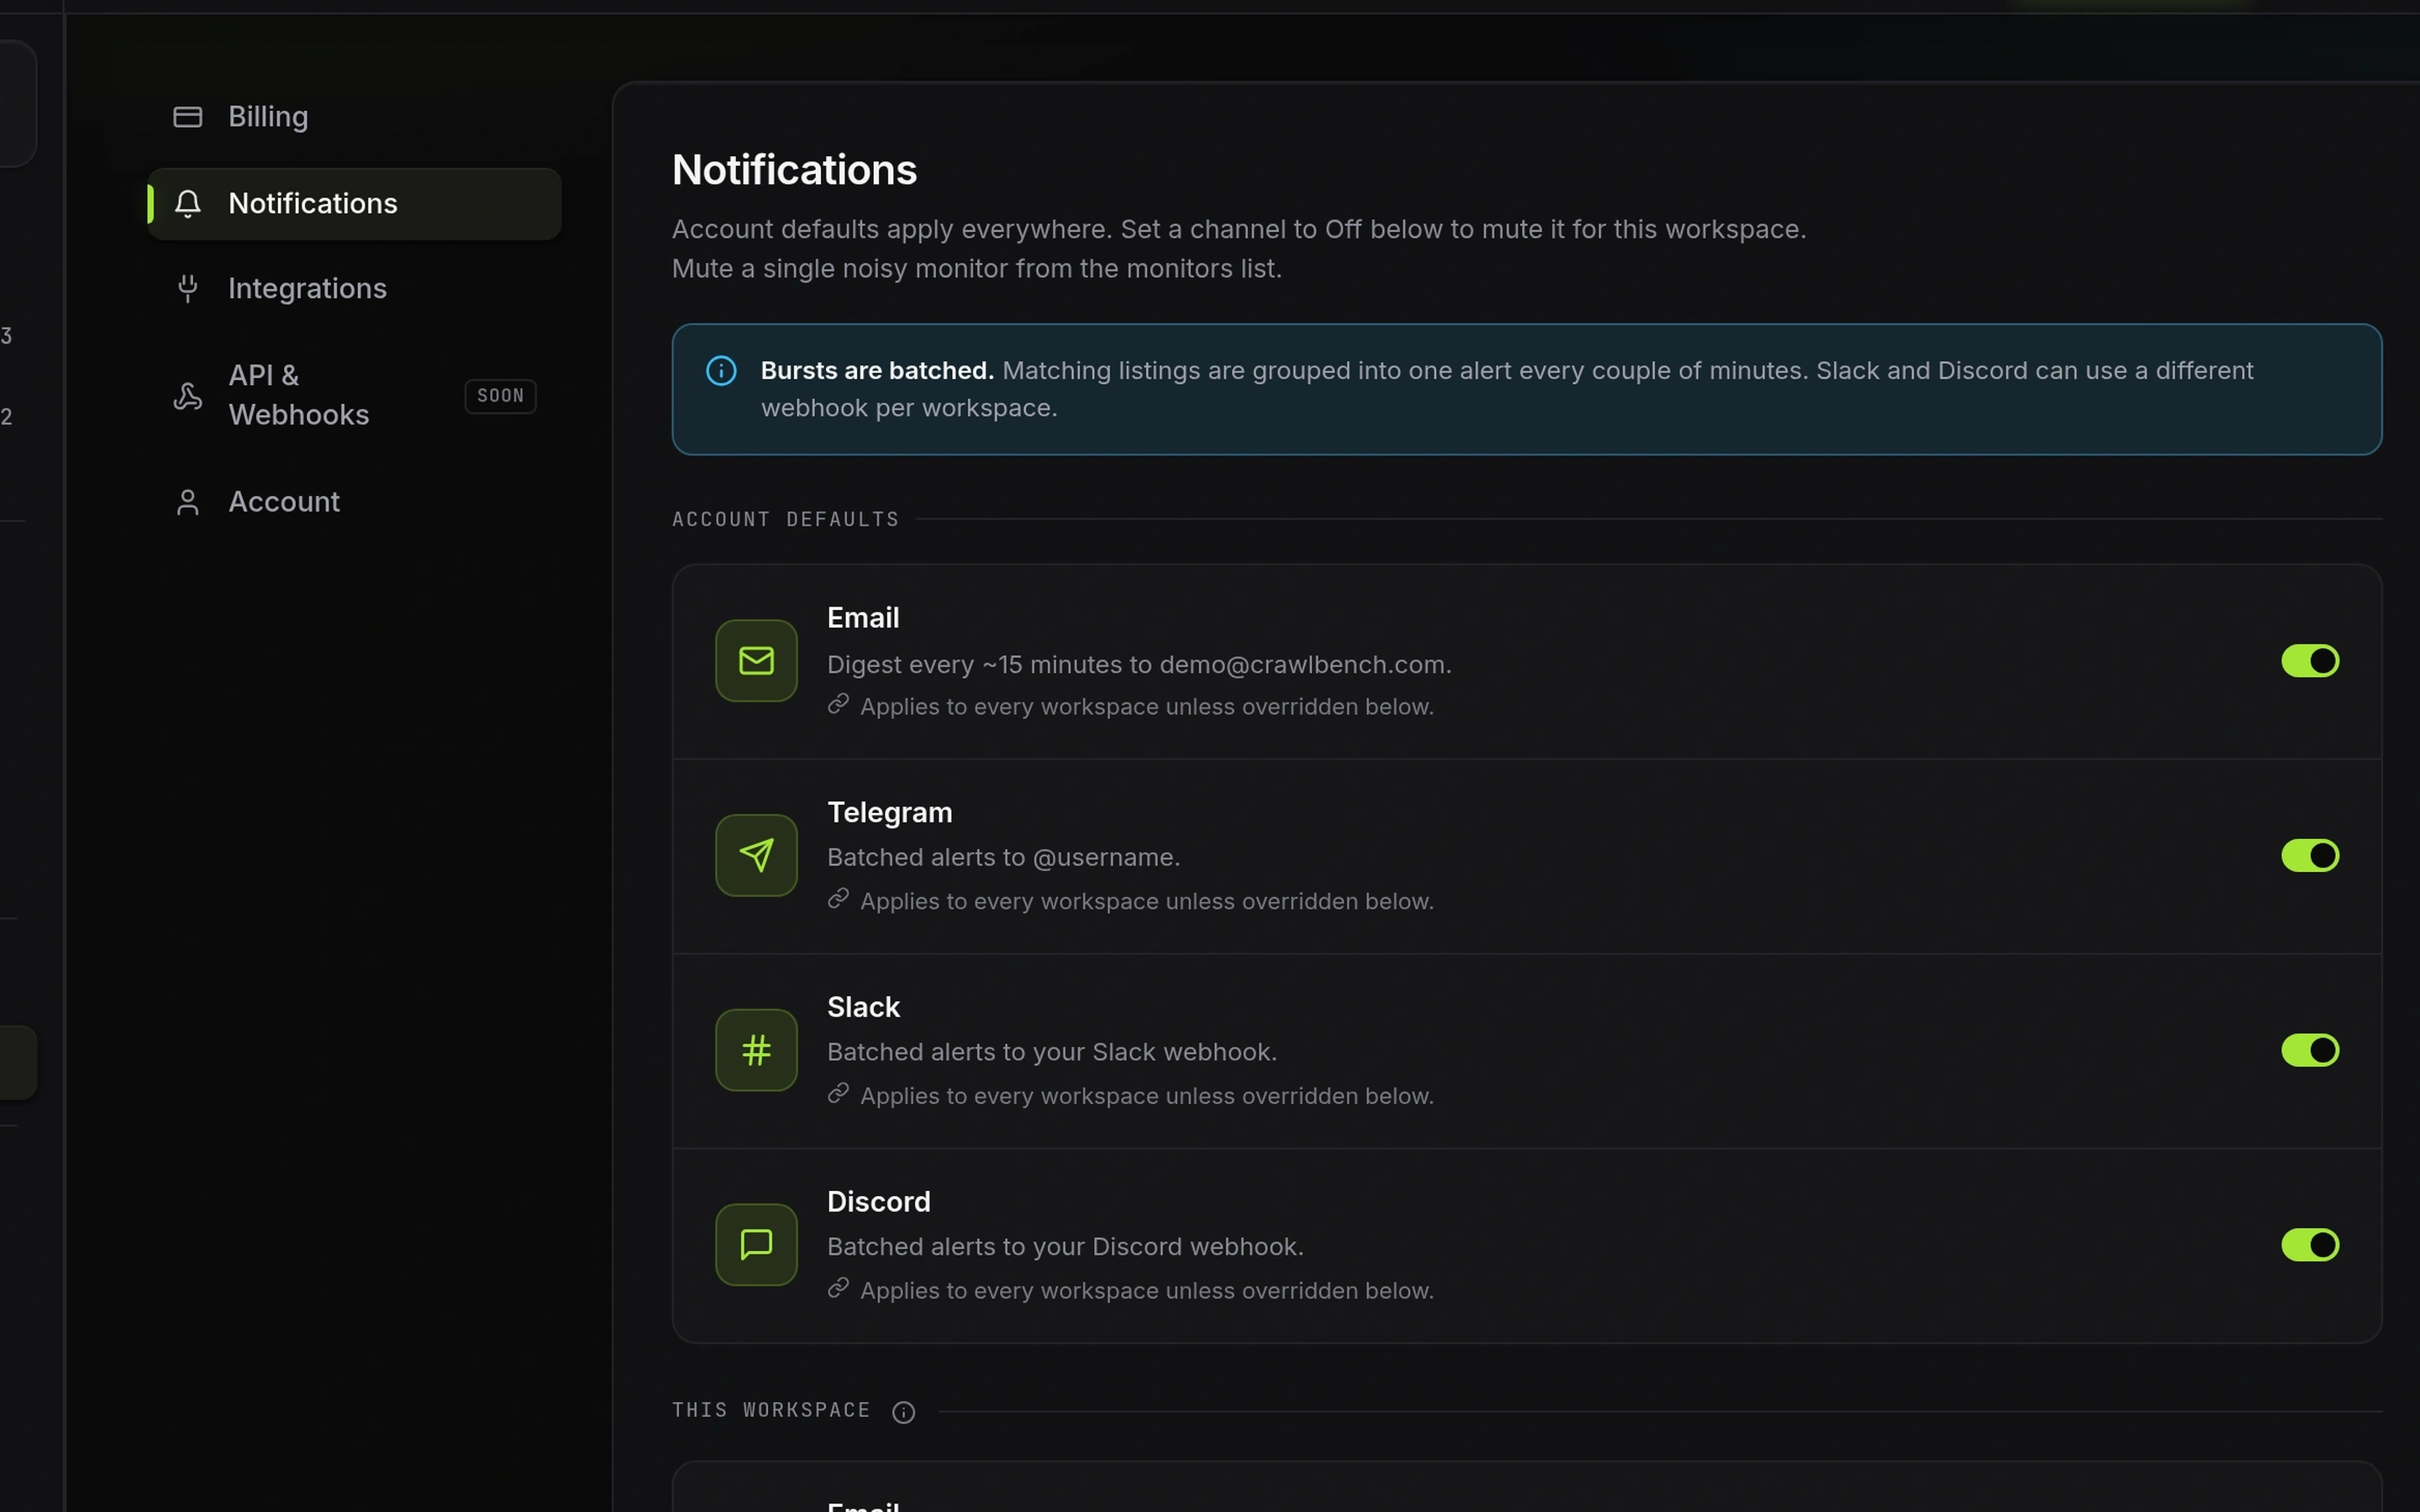2420x1512 pixels.
Task: Click 'Batched alerts to your Discord webhook.'
Action: pyautogui.click(x=1065, y=1247)
